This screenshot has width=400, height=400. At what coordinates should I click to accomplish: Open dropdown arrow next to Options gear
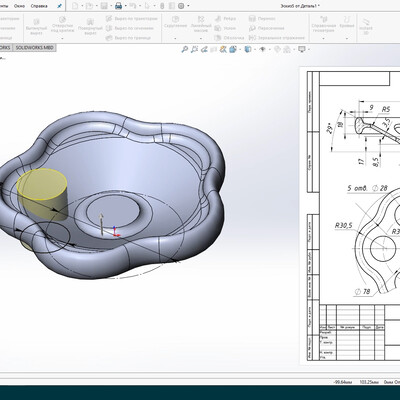click(x=188, y=6)
